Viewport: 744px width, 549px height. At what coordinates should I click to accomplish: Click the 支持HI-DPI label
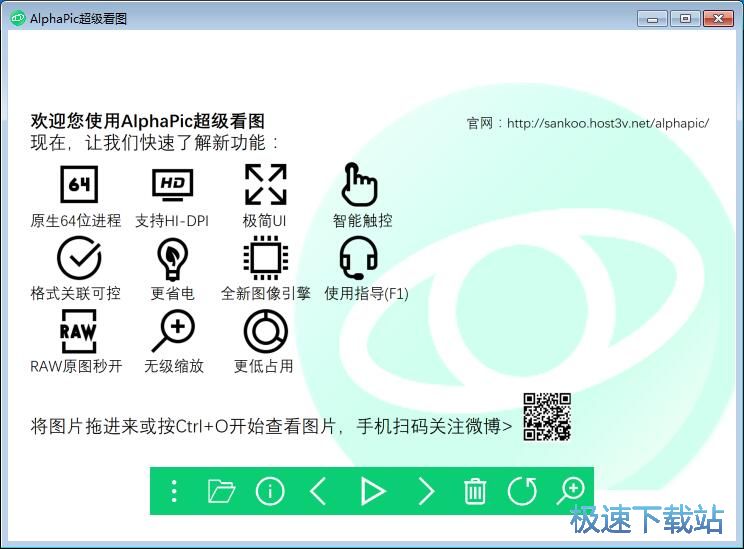coord(172,221)
